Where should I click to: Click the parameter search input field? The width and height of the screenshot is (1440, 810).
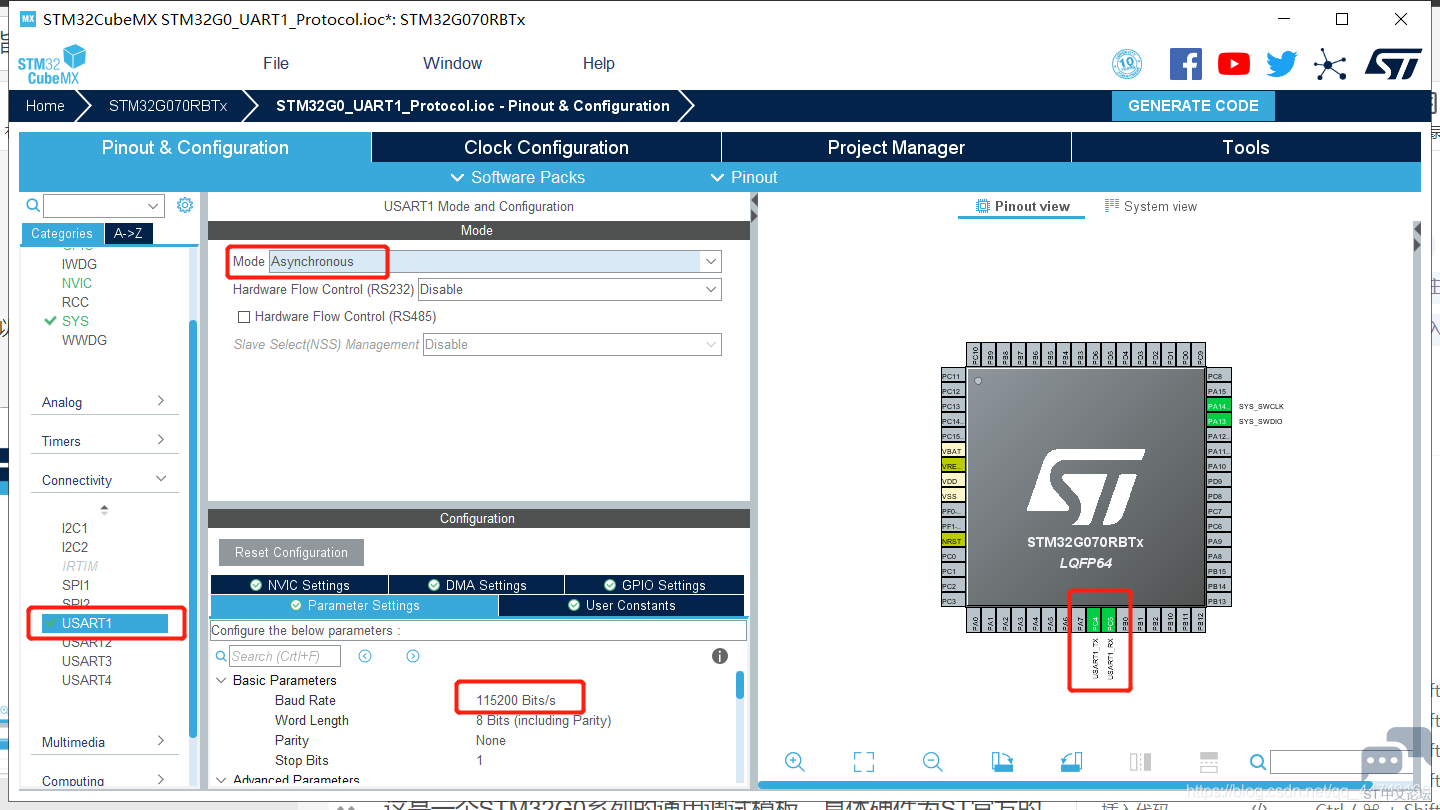pos(284,656)
